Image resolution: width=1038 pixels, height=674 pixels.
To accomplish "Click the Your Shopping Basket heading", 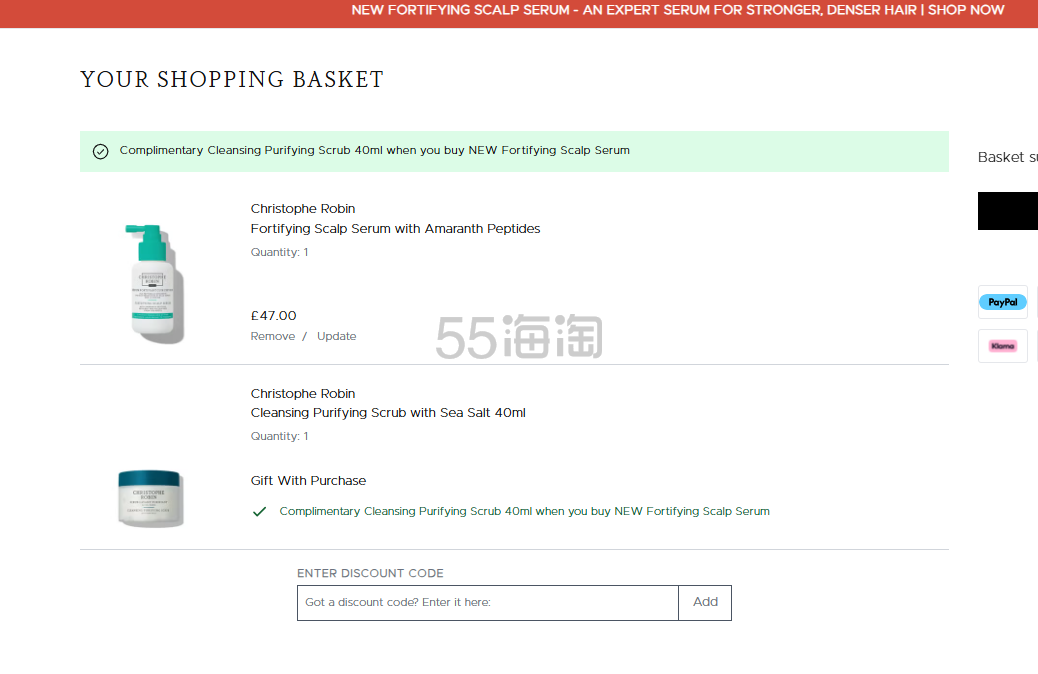I will (232, 80).
